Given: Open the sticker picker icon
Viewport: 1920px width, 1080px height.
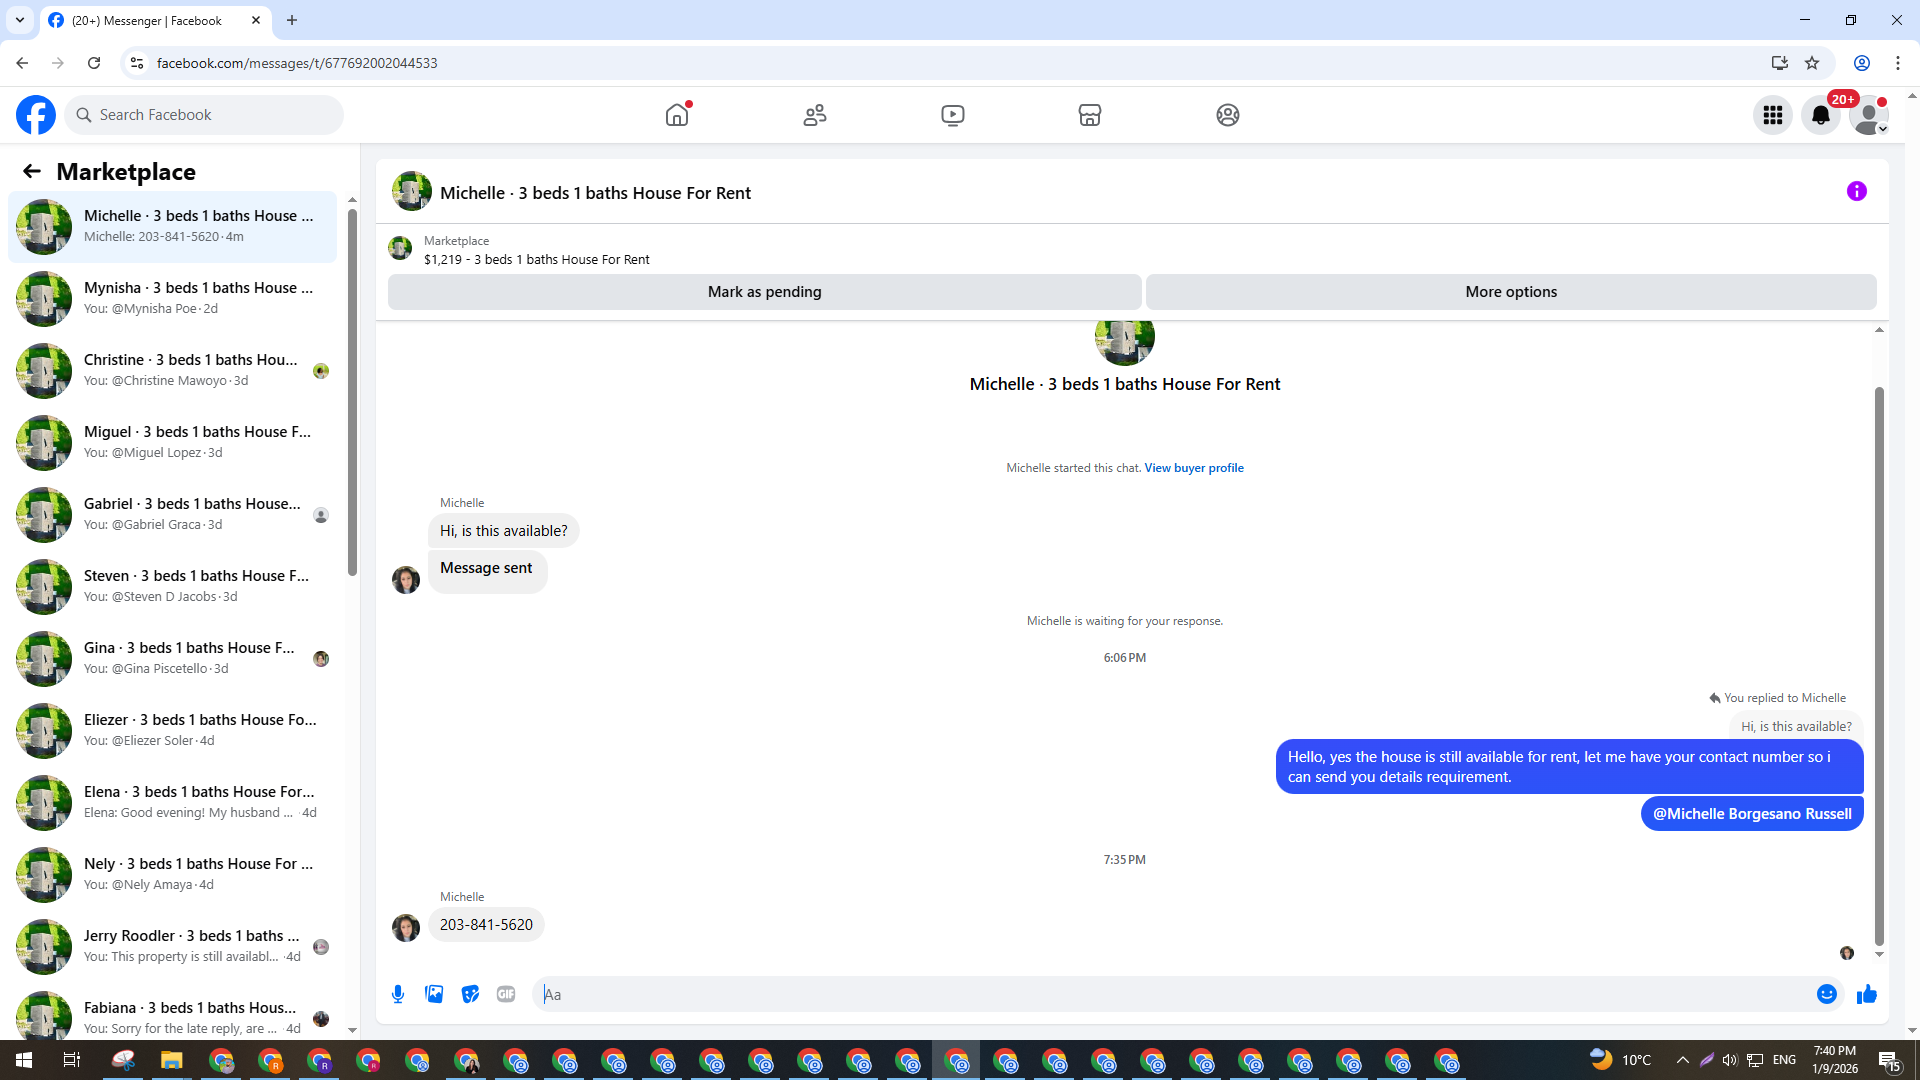Looking at the screenshot, I should [470, 994].
